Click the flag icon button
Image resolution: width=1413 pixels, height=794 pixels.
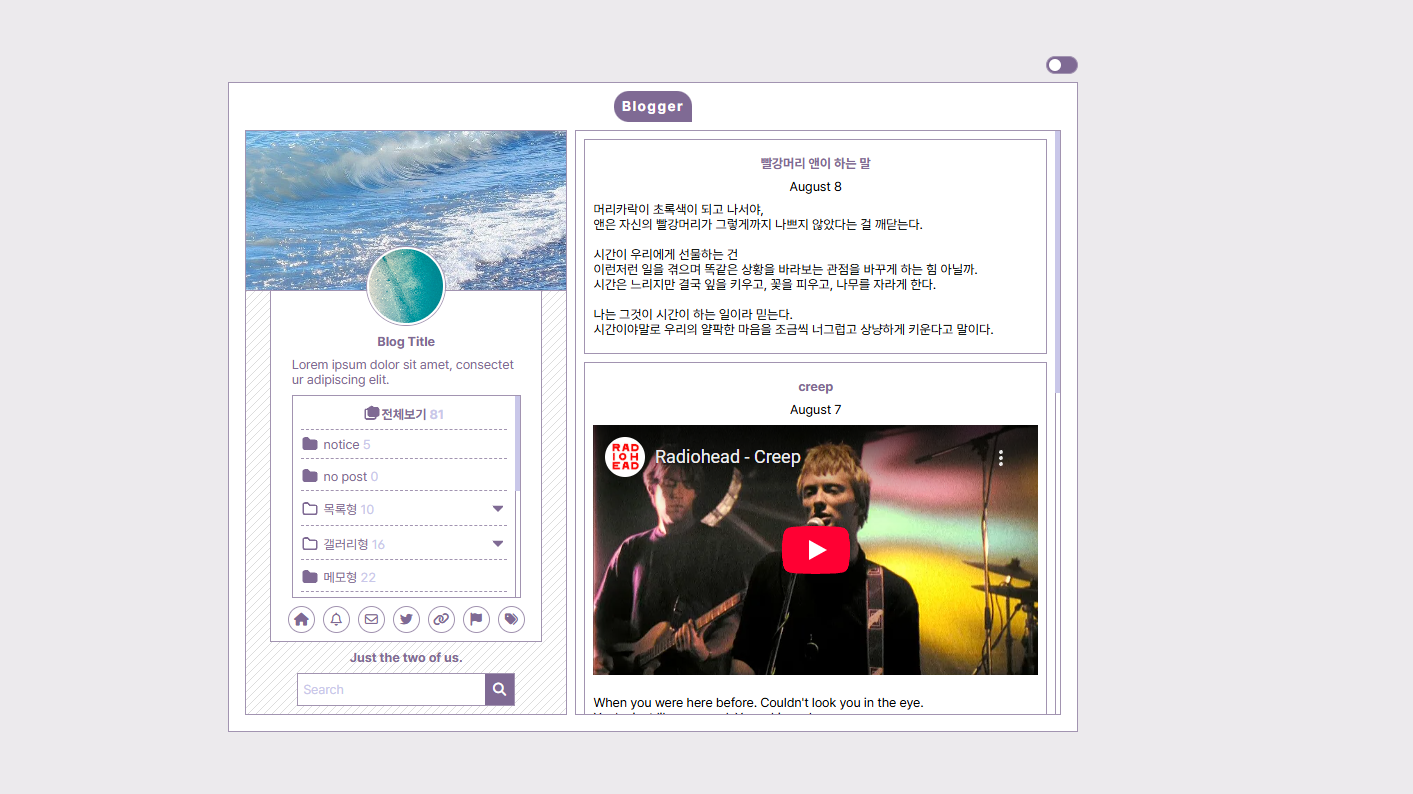tap(476, 619)
